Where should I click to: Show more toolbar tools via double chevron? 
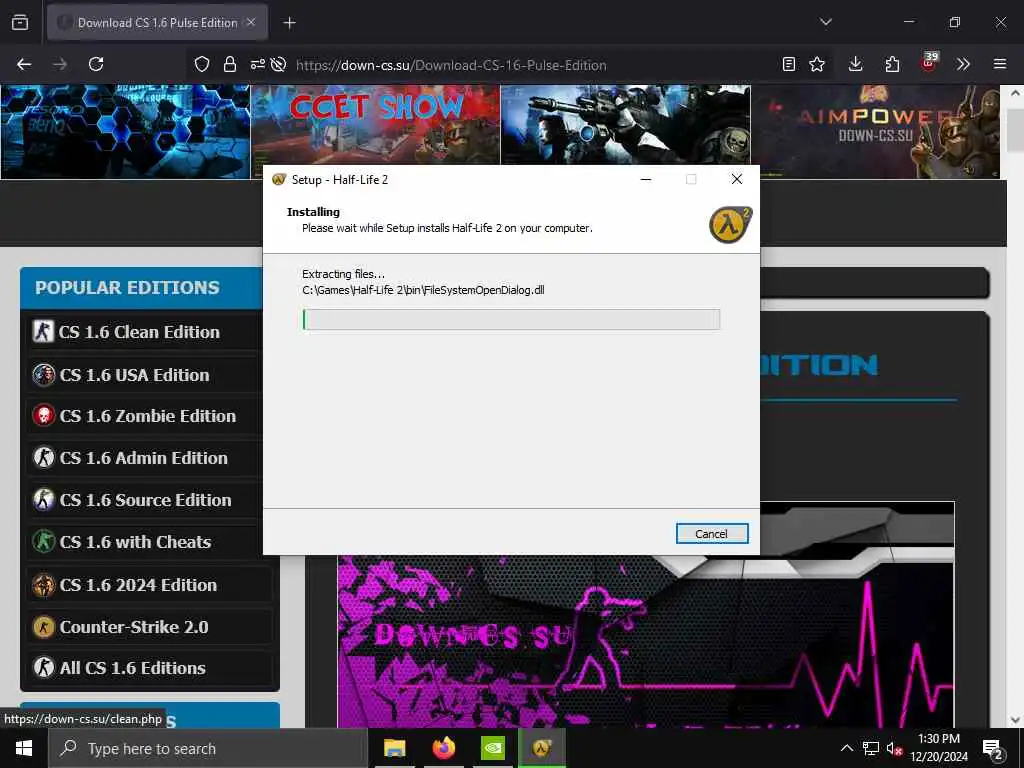pyautogui.click(x=963, y=64)
